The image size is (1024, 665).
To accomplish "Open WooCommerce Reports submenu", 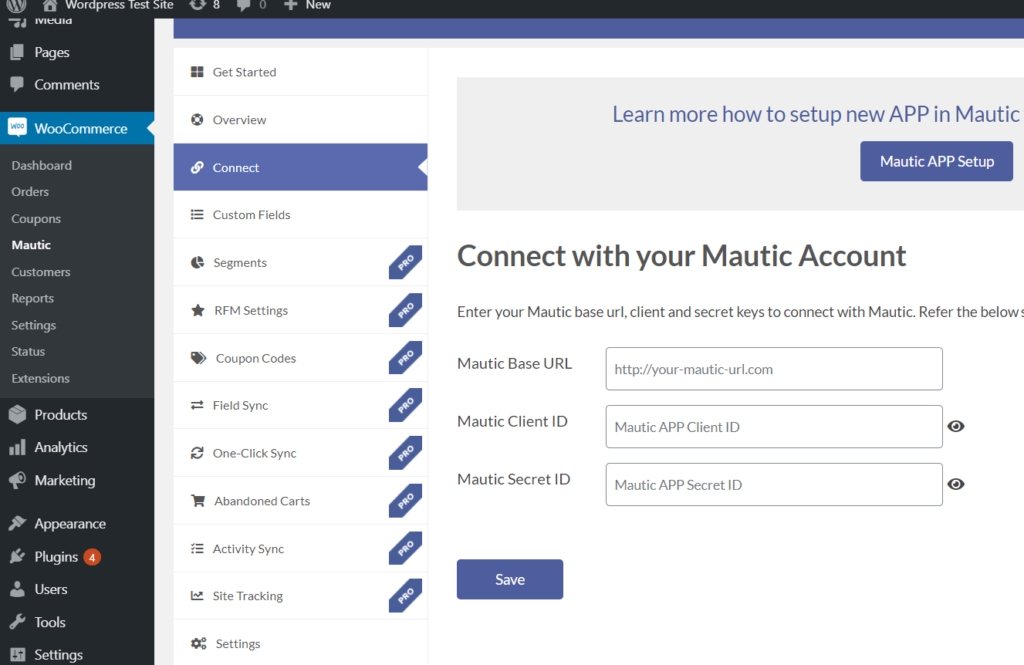I will 33,299.
